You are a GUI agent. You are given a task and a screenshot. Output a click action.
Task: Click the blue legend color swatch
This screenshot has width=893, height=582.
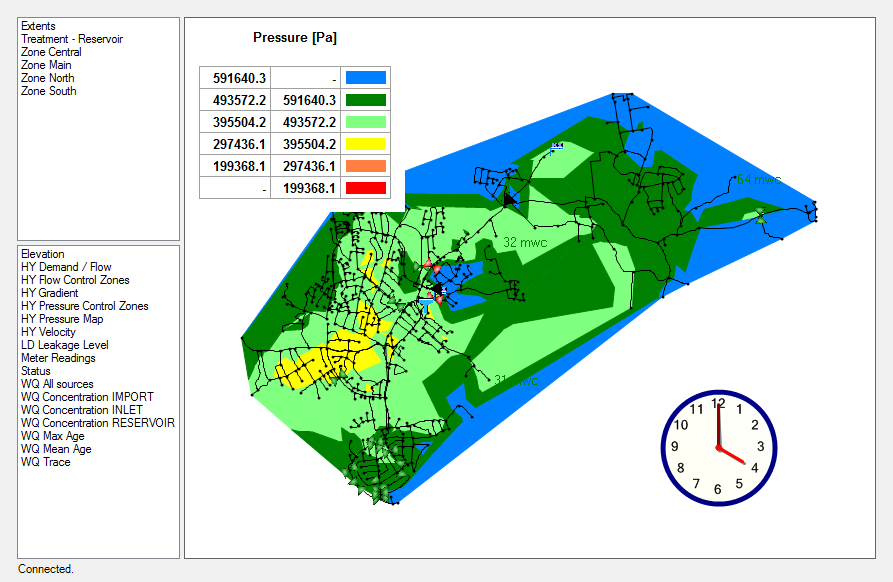[365, 77]
